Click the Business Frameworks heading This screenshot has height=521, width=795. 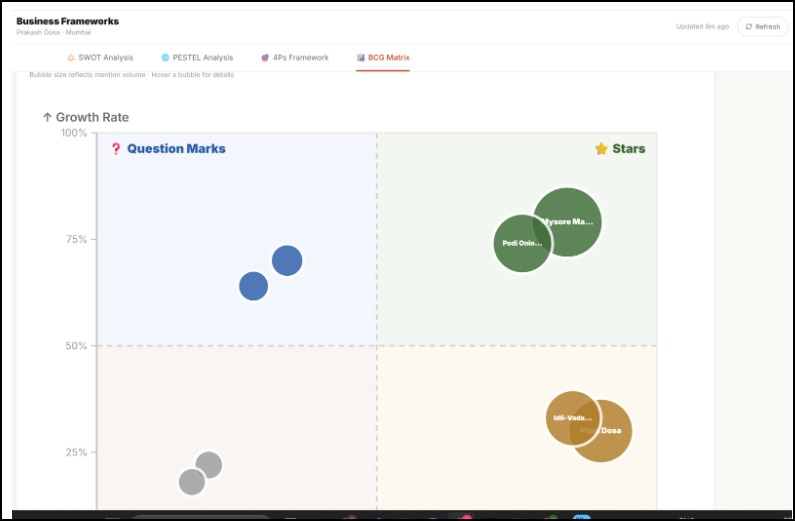click(x=67, y=21)
